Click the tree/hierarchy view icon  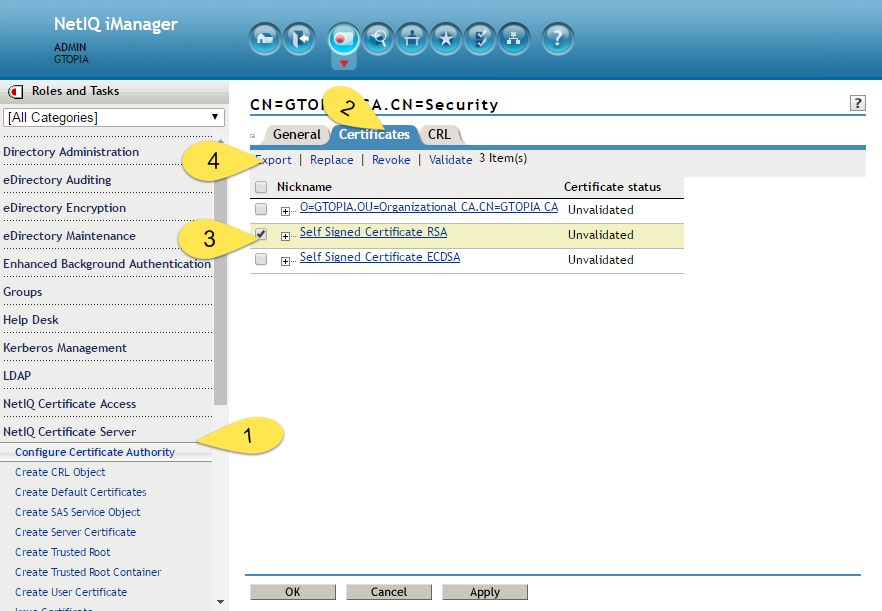click(514, 38)
